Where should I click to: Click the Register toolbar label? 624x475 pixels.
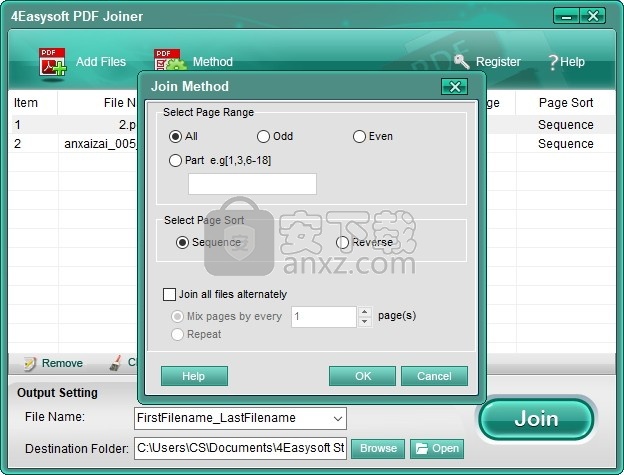(x=498, y=62)
